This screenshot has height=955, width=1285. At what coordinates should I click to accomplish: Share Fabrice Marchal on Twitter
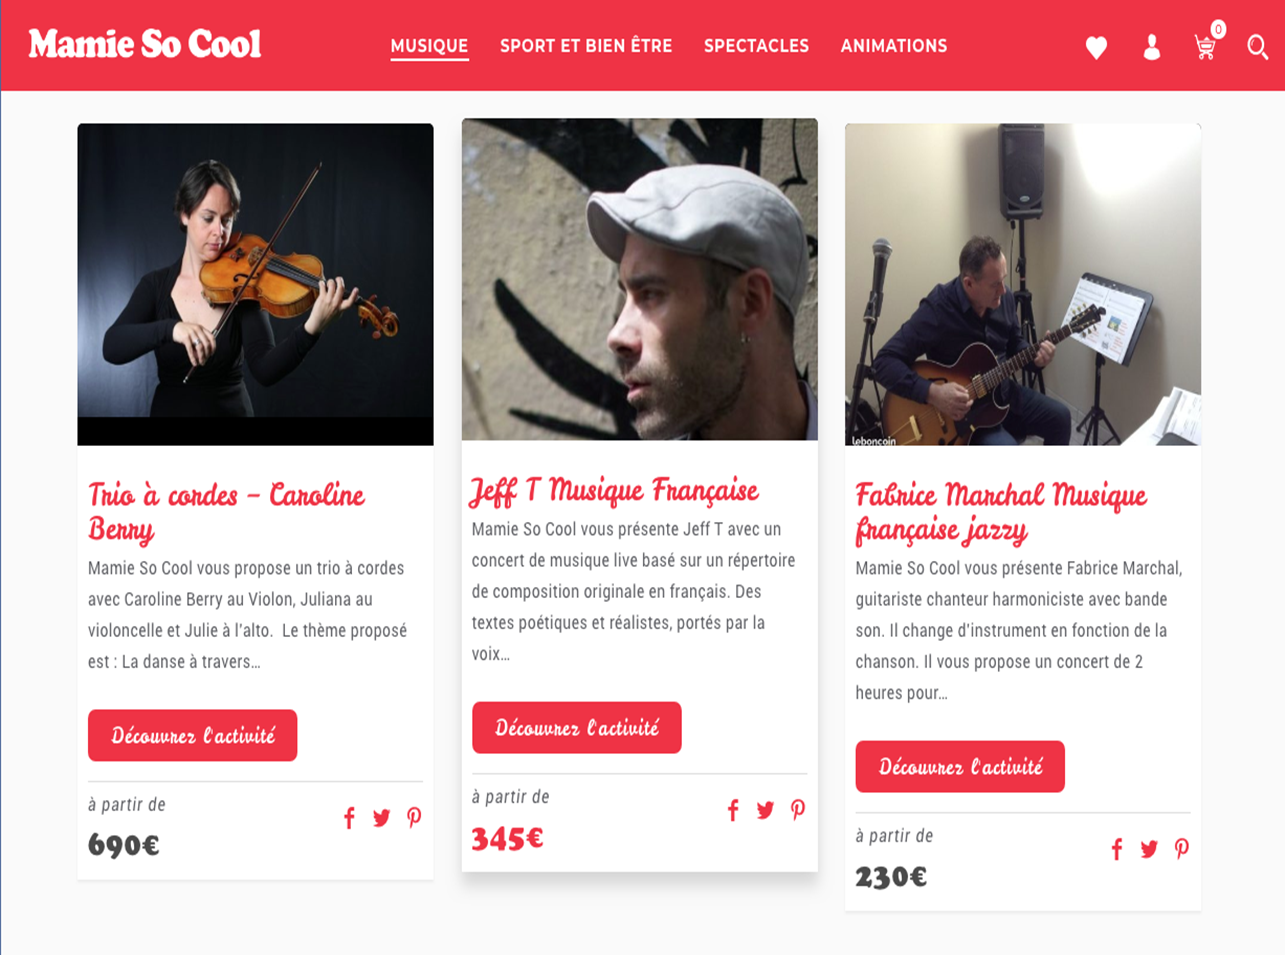(x=1149, y=849)
